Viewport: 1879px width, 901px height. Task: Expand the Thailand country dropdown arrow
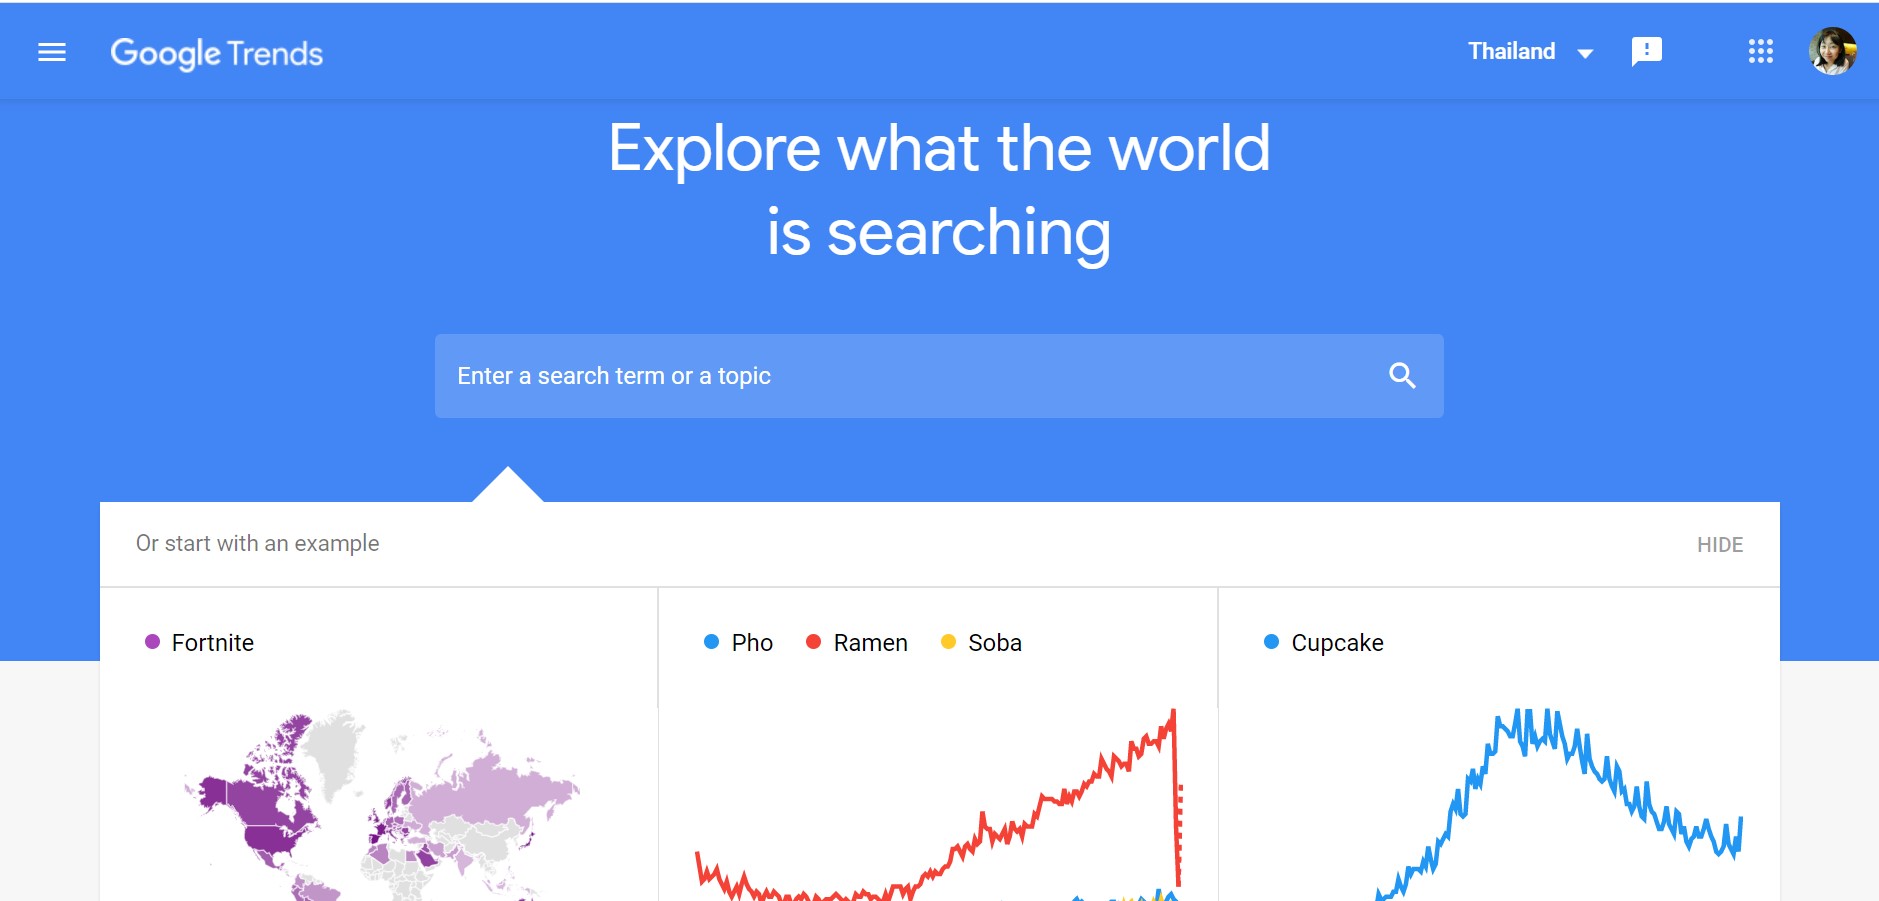click(x=1585, y=53)
